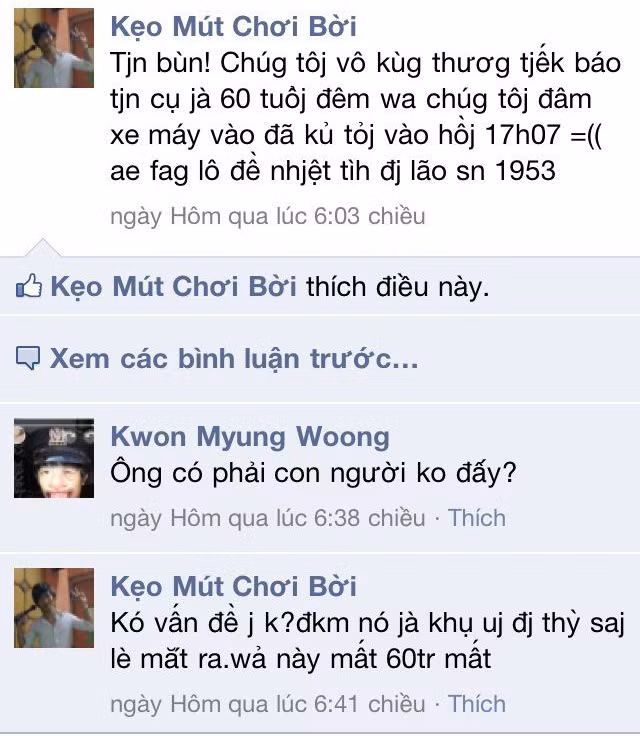Viewport: 640px width, 736px height.
Task: Click the speech bubble comment icon
Action: (x=28, y=358)
